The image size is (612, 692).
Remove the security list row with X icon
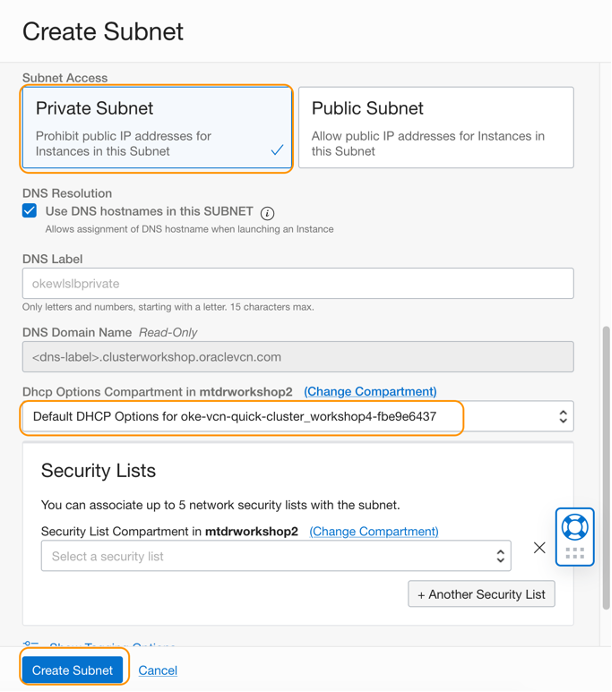pyautogui.click(x=539, y=548)
